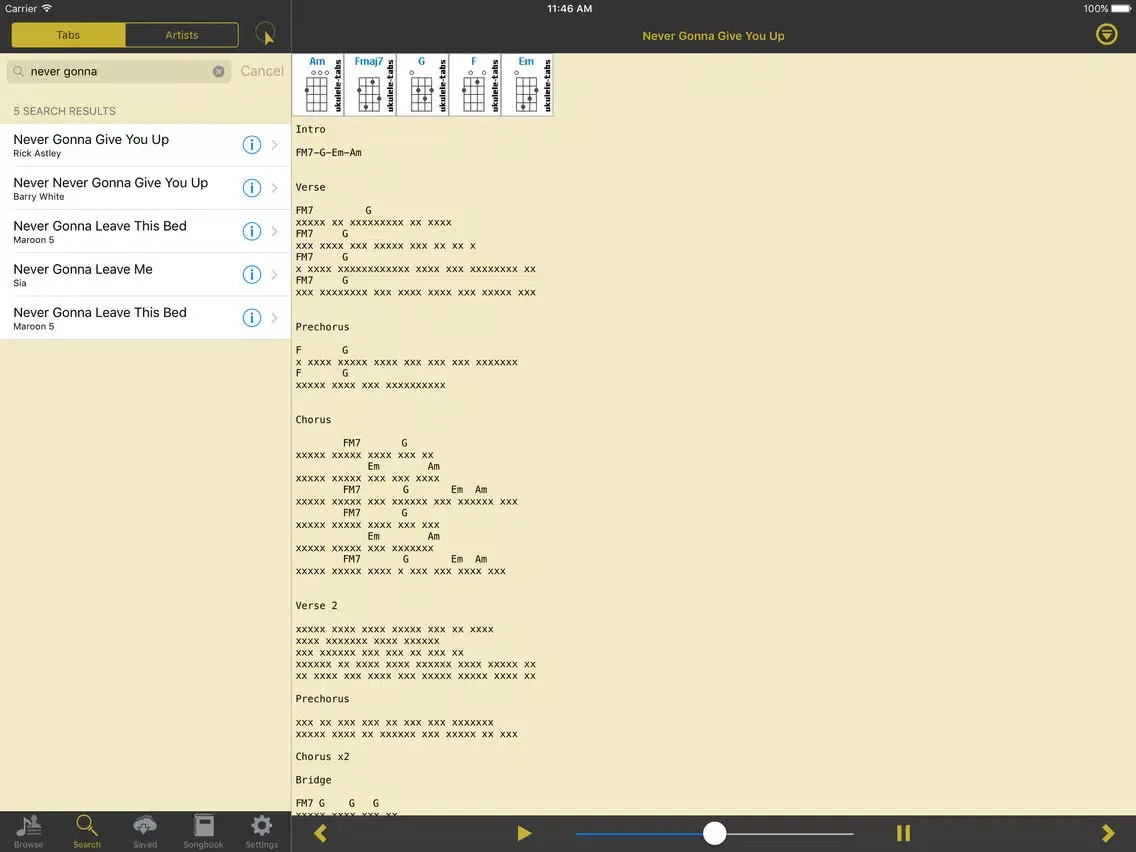Open the Songbook section
The height and width of the screenshot is (852, 1136).
tap(203, 830)
